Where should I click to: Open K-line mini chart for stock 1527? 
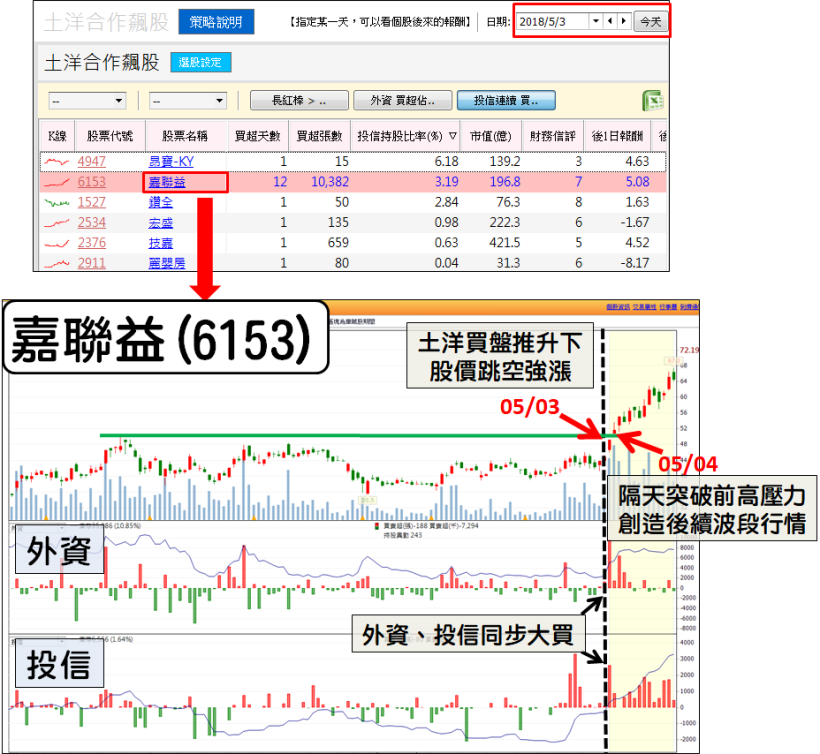56,202
